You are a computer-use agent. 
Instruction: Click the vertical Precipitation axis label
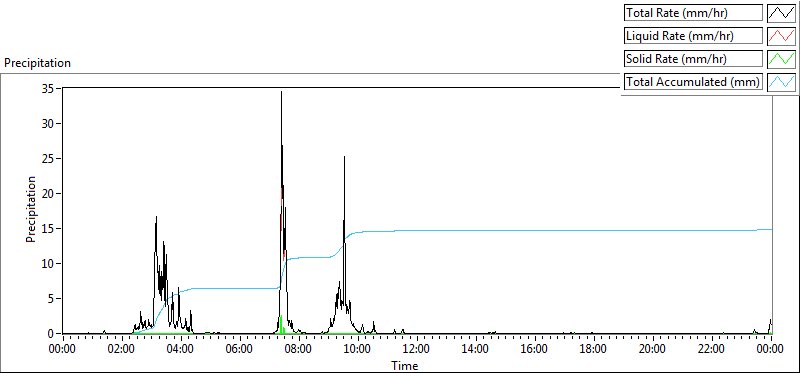point(31,209)
